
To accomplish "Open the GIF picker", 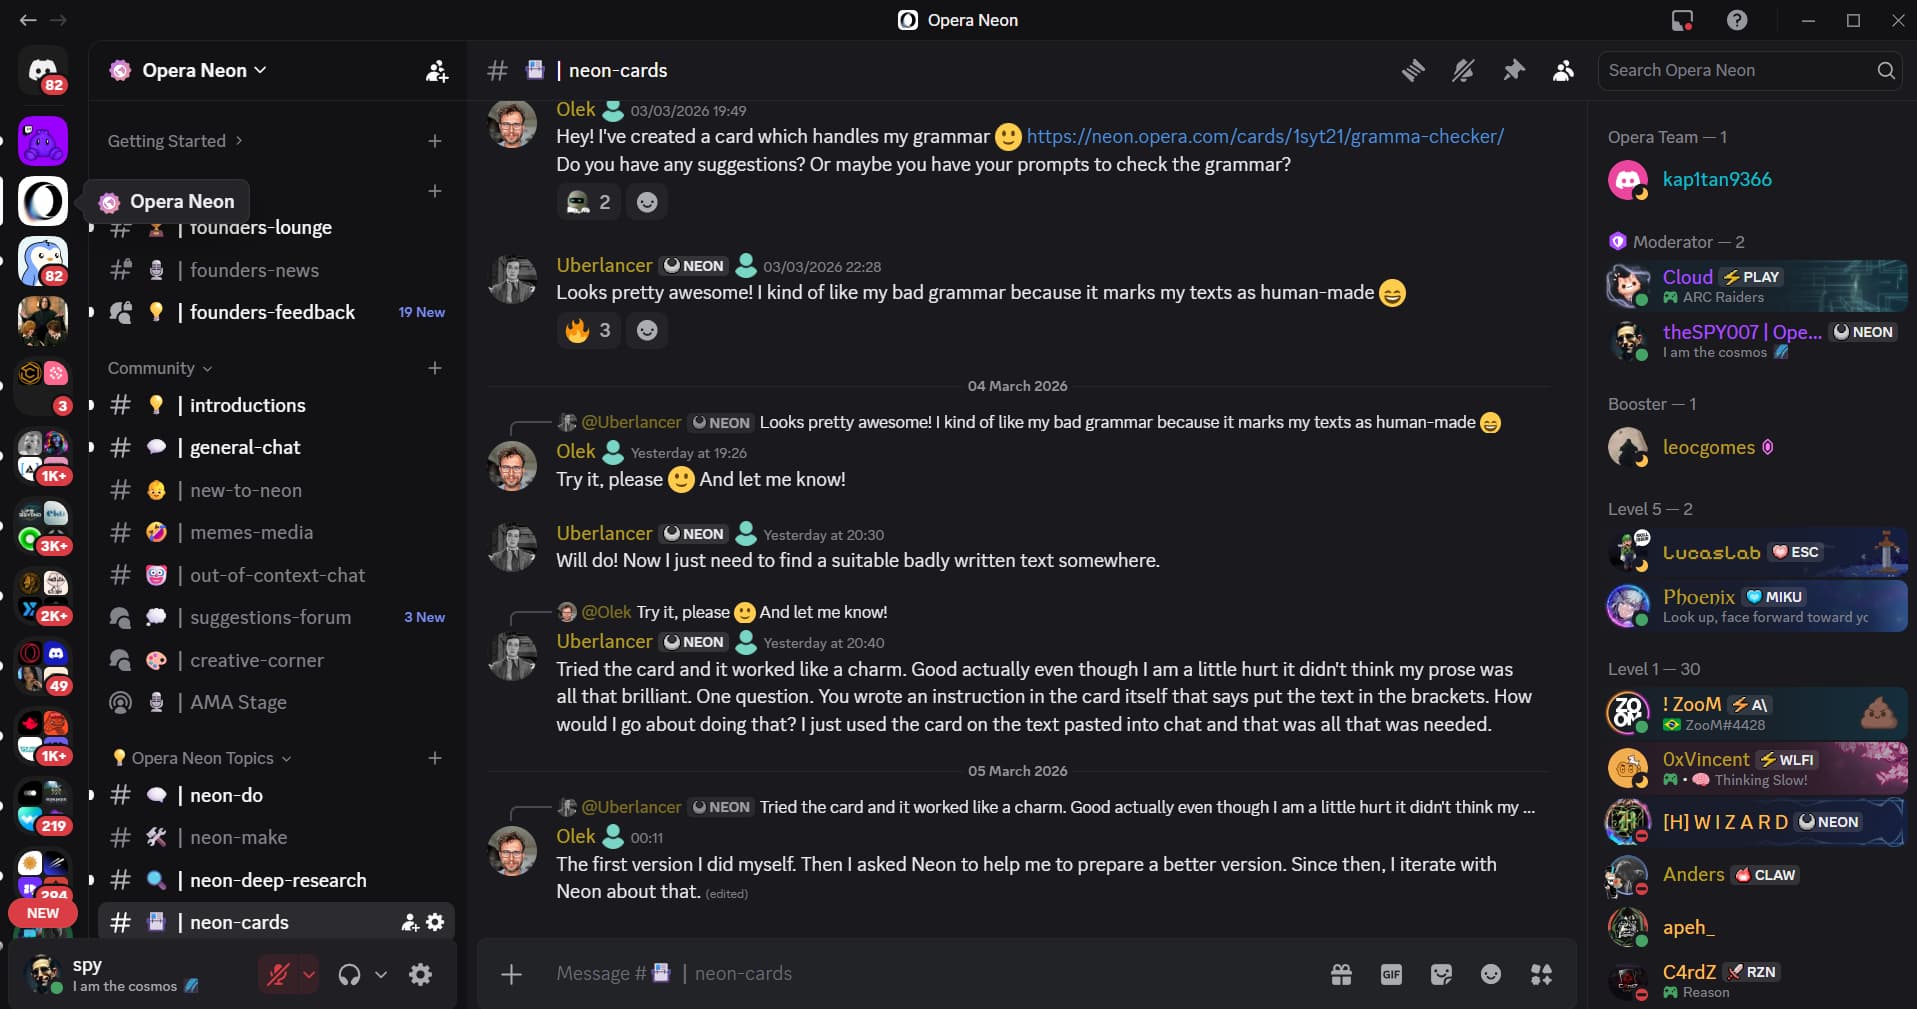I will point(1391,974).
